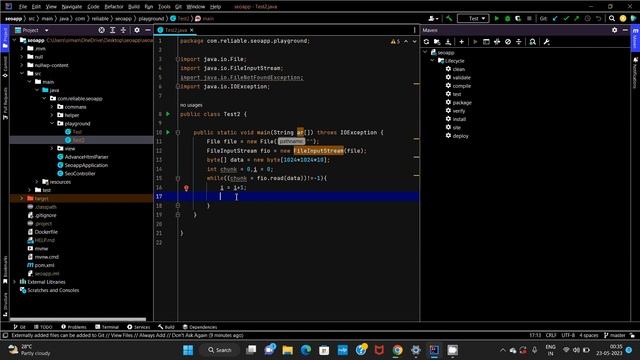Collapse the playground package
The image size is (640, 360).
[52, 123]
